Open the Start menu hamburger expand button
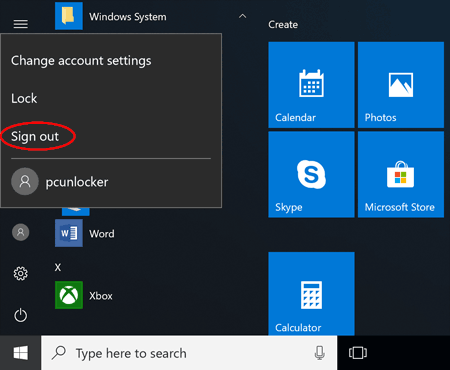450x370 pixels. [x=21, y=24]
